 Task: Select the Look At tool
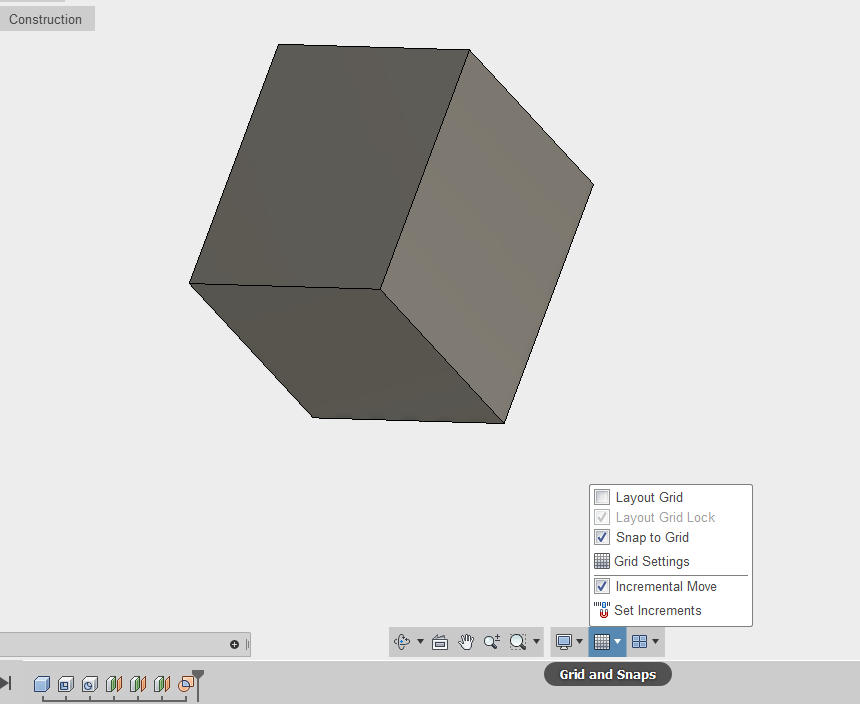coord(440,641)
